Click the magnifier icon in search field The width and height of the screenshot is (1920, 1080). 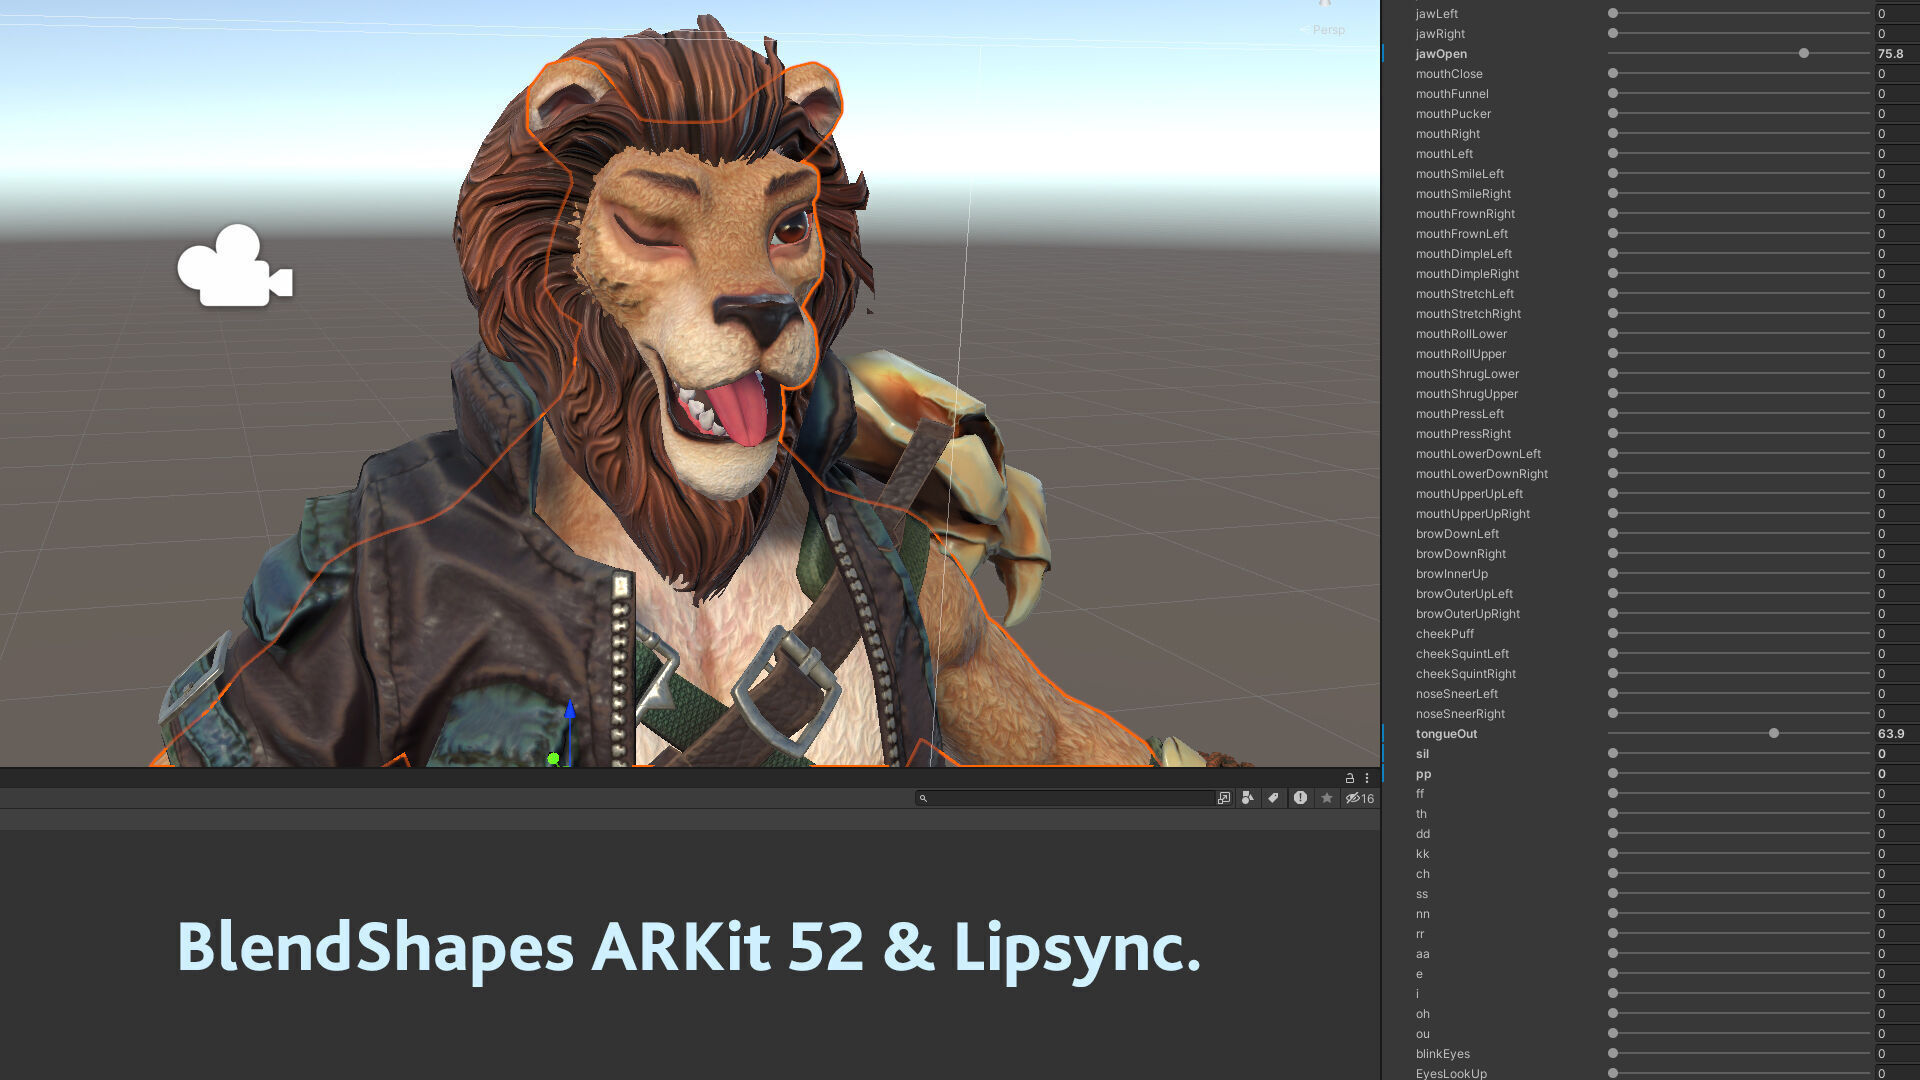tap(923, 798)
